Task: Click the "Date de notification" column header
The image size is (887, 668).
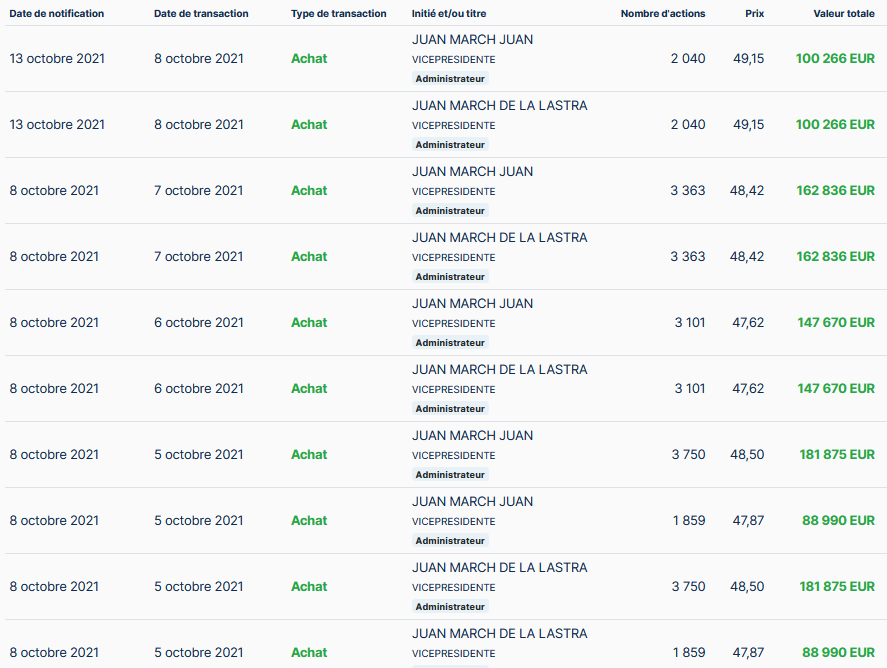Action: click(x=57, y=14)
